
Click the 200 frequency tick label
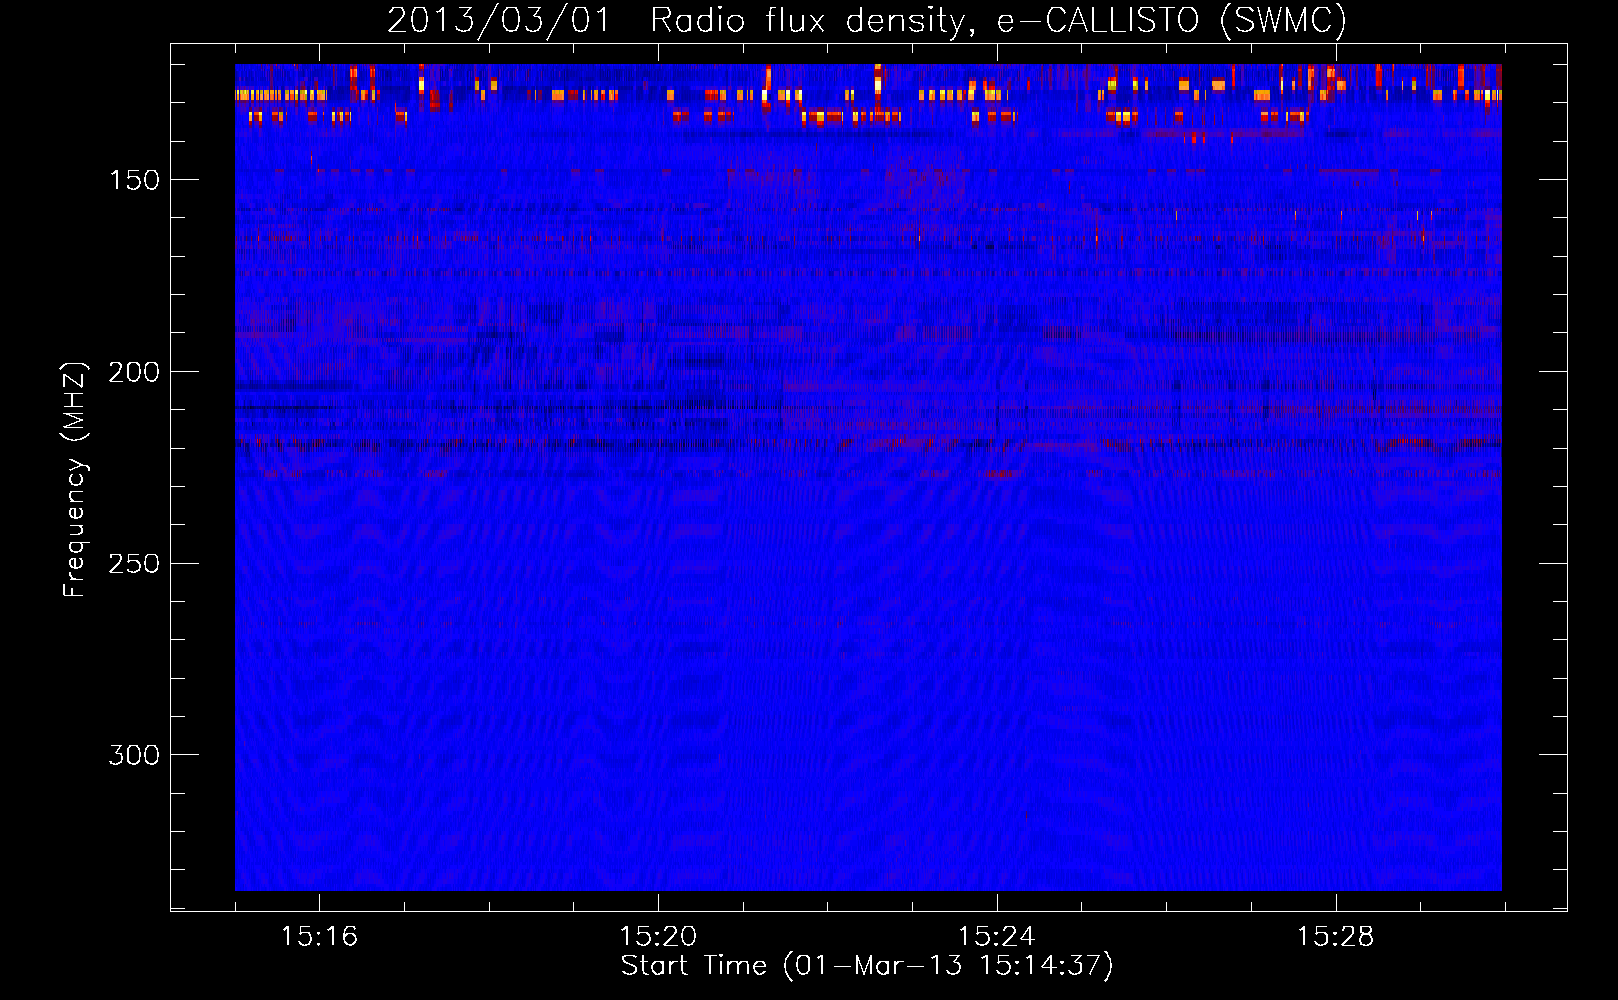point(134,372)
